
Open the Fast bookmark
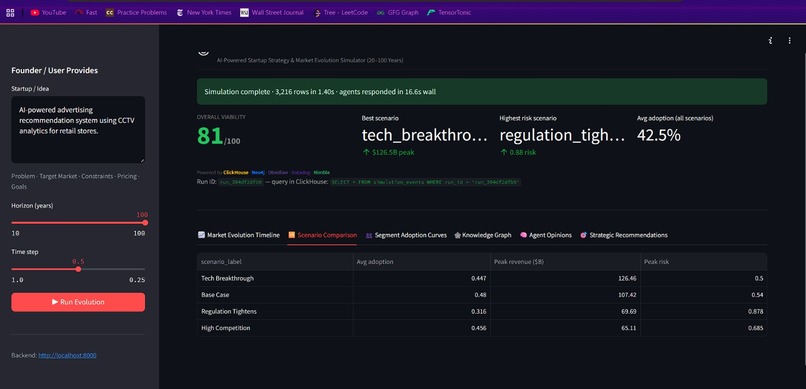point(86,12)
